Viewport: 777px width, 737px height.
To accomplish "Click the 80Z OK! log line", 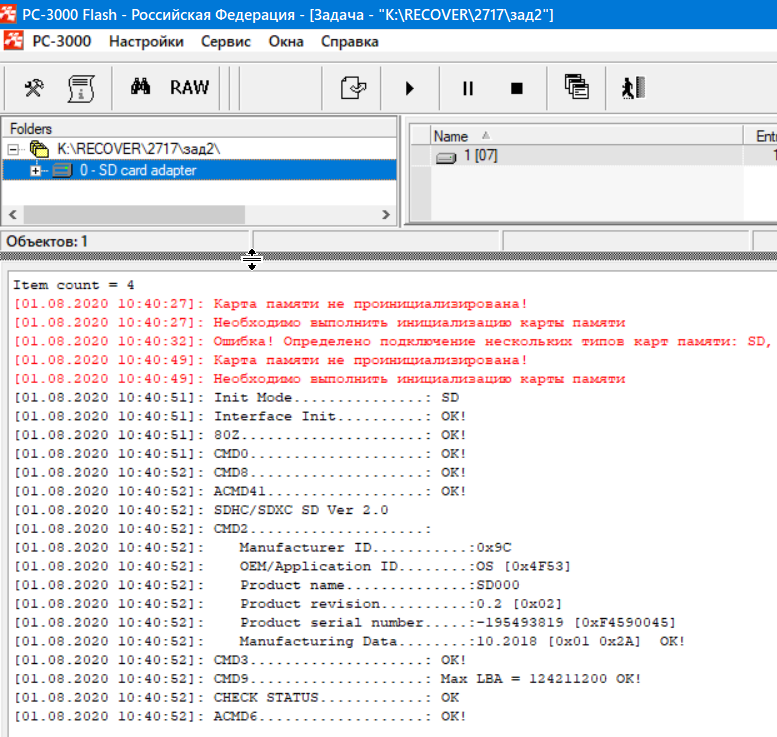I will pos(240,435).
